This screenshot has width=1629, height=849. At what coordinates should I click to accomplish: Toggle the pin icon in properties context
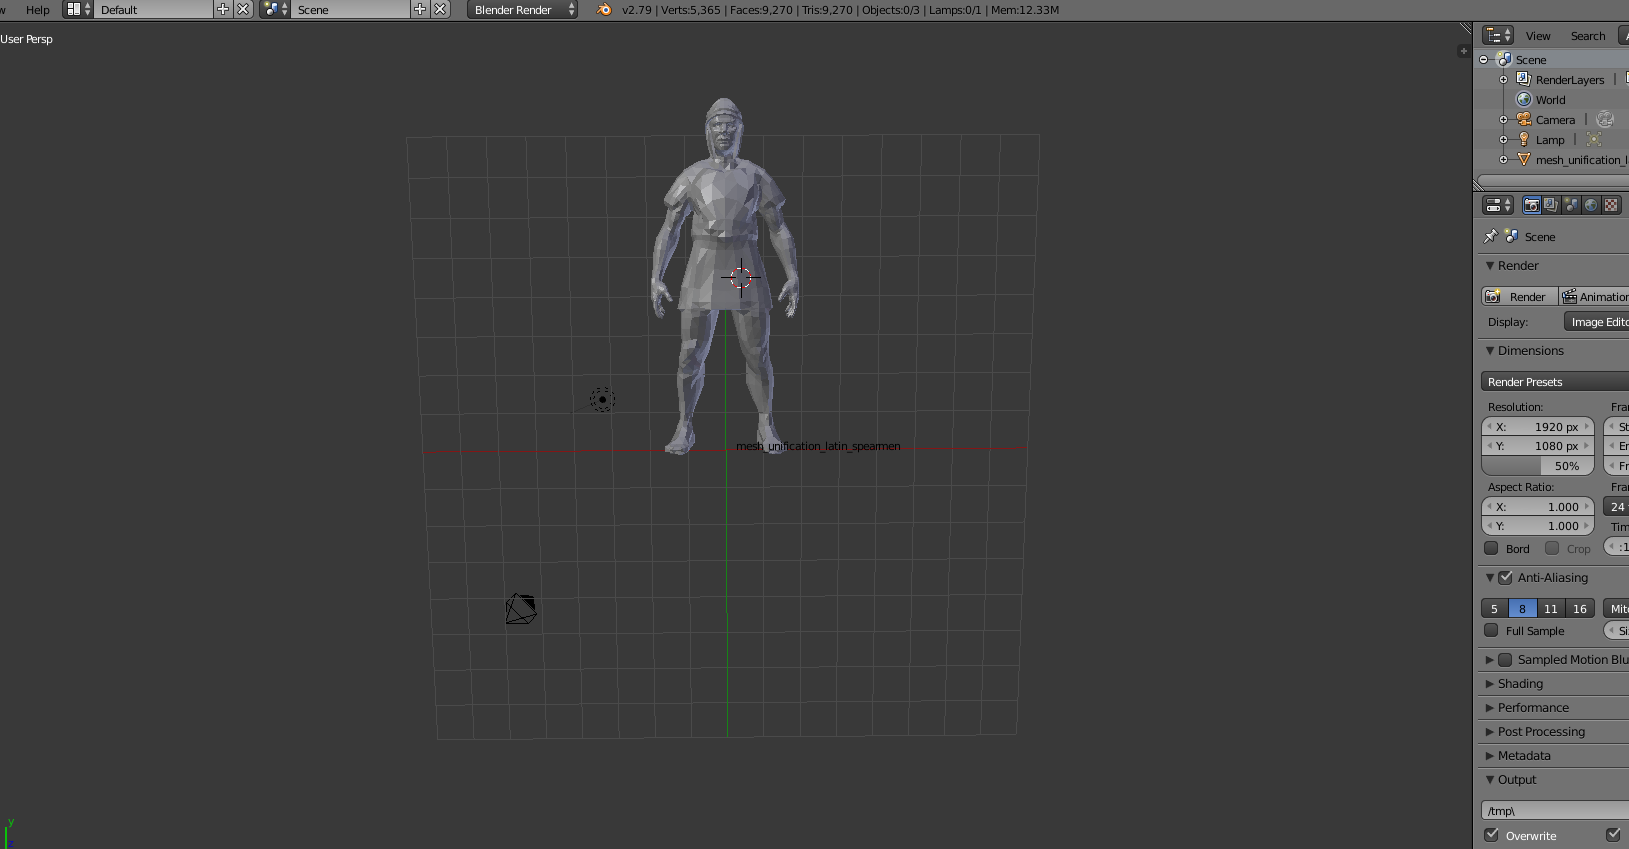click(1491, 236)
